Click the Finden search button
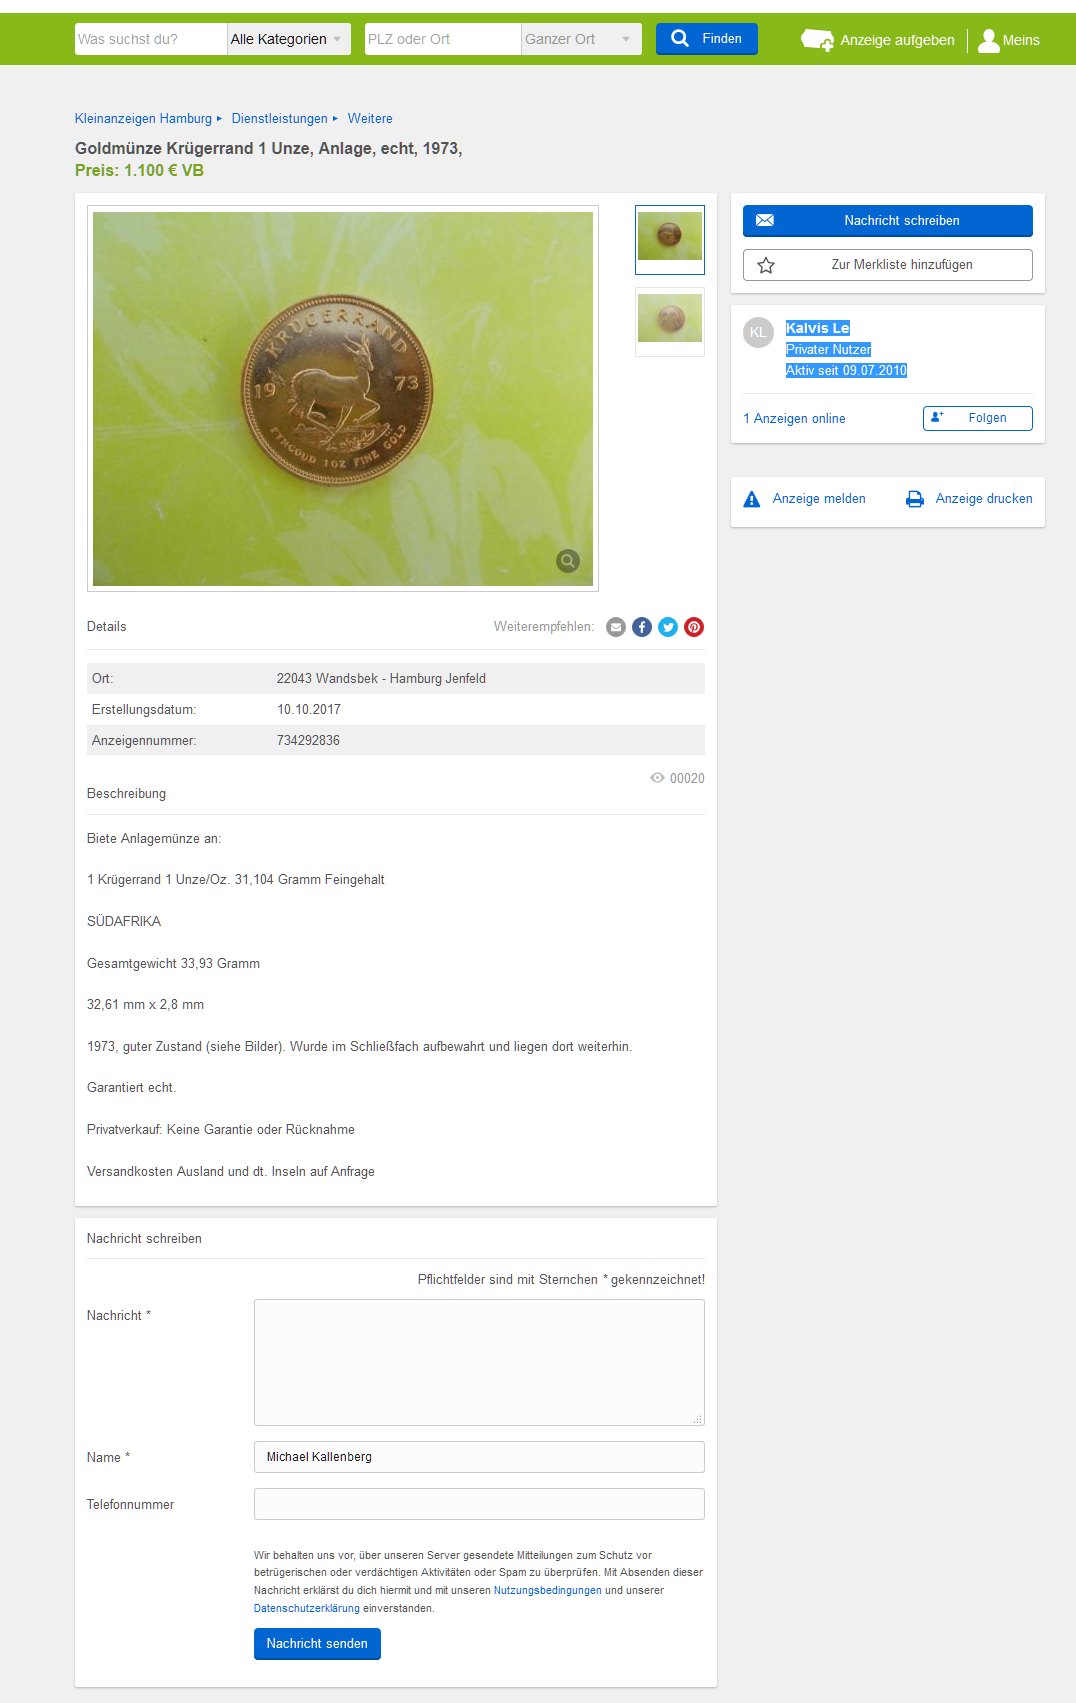 [x=707, y=39]
